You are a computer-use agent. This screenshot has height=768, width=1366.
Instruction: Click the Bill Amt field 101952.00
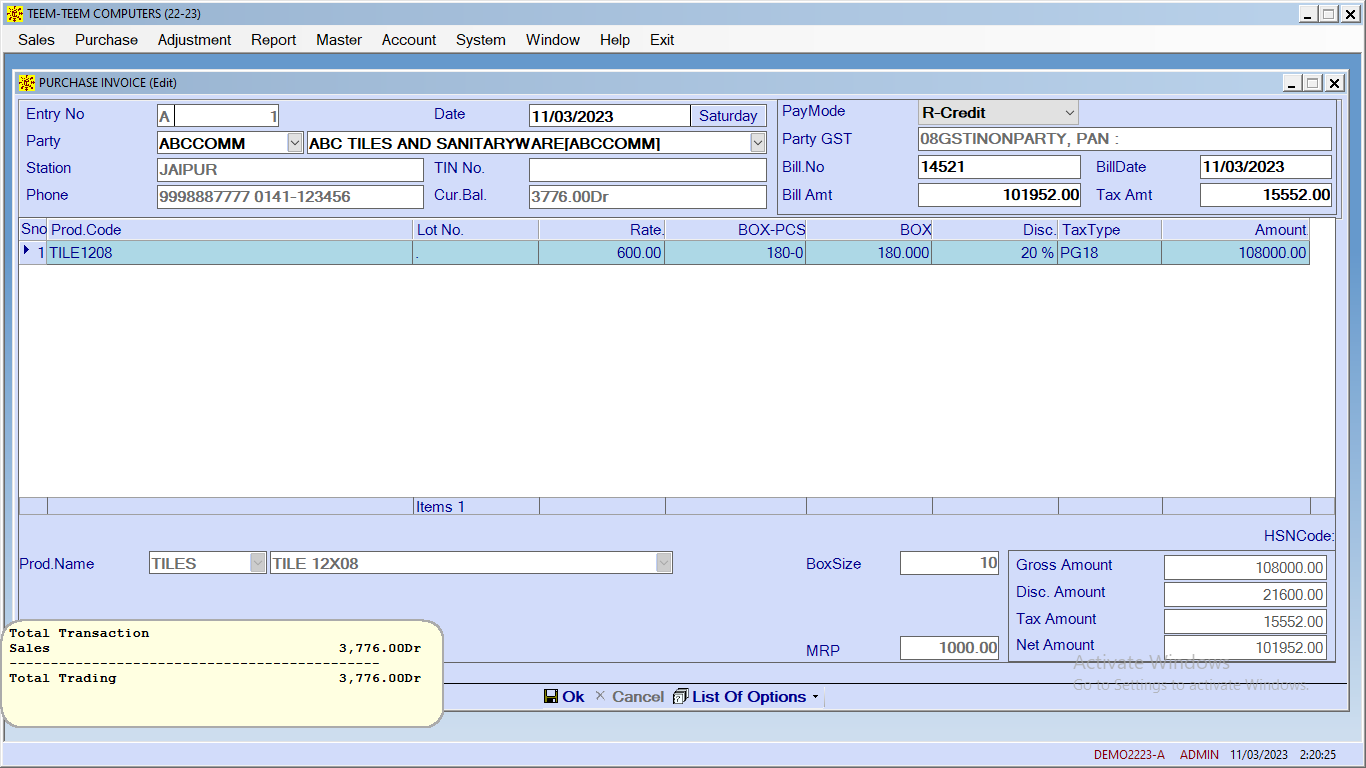pos(999,195)
